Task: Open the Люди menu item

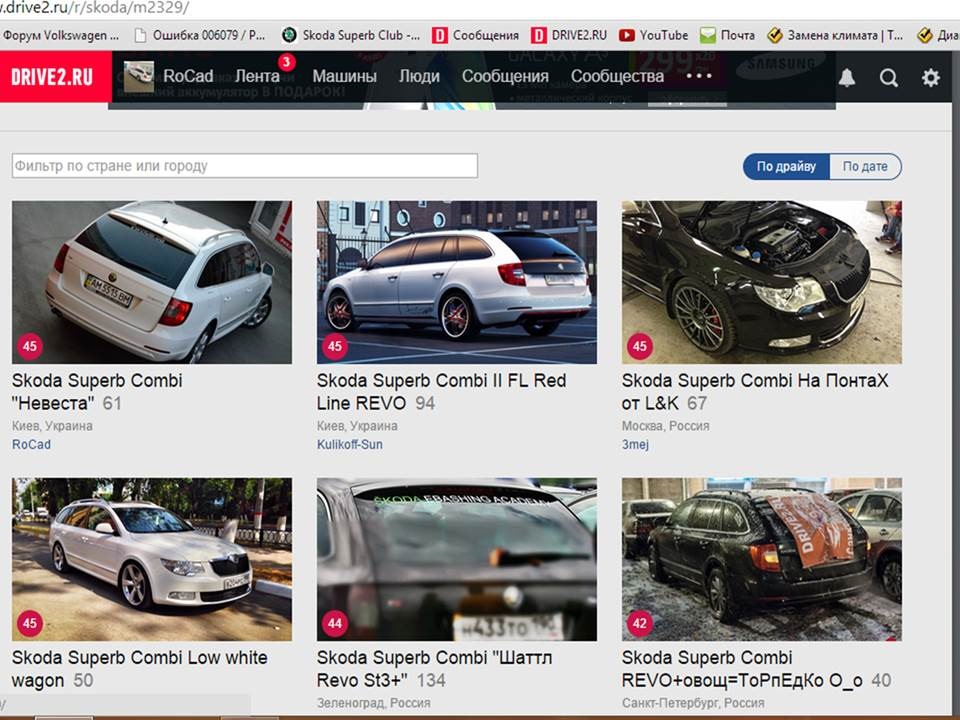Action: (x=419, y=77)
